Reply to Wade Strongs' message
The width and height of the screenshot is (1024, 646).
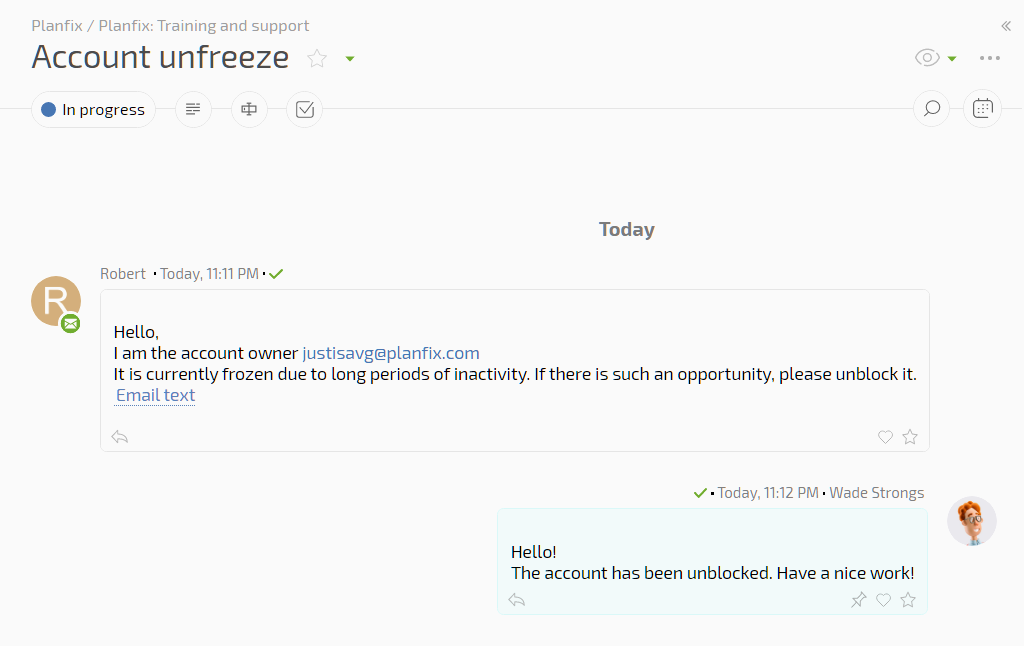point(517,600)
